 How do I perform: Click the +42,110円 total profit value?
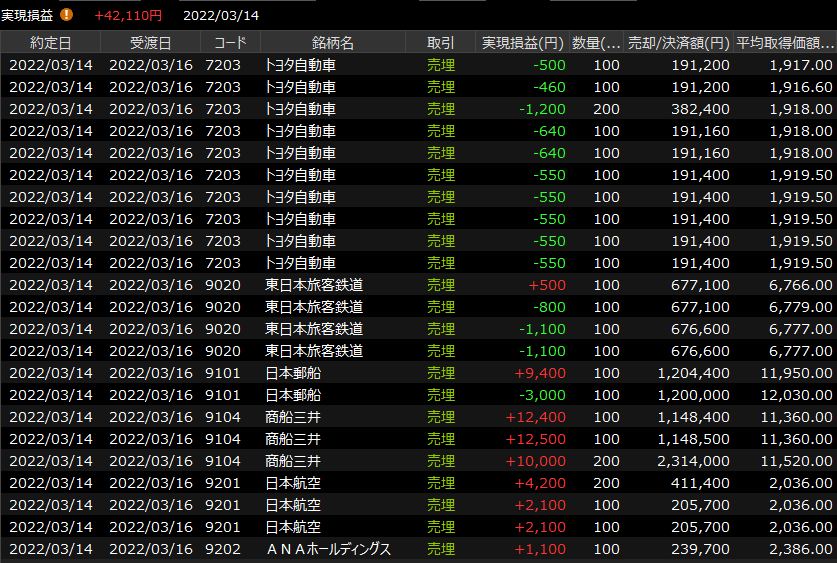[x=128, y=15]
